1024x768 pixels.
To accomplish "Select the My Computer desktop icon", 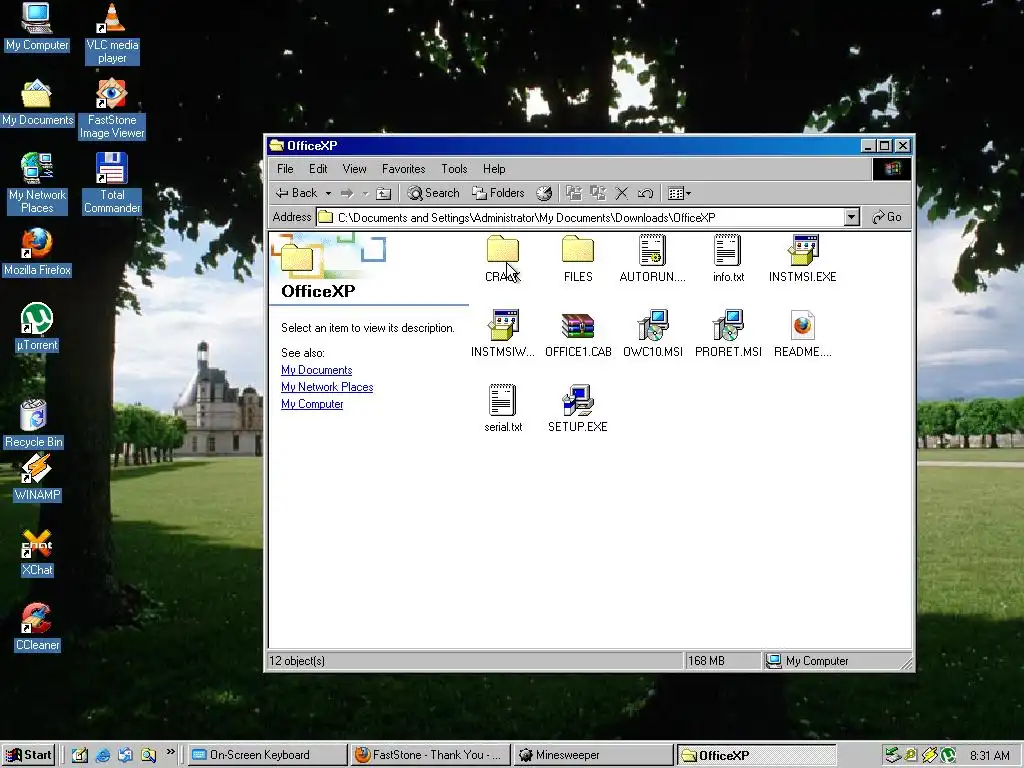I will 37,27.
